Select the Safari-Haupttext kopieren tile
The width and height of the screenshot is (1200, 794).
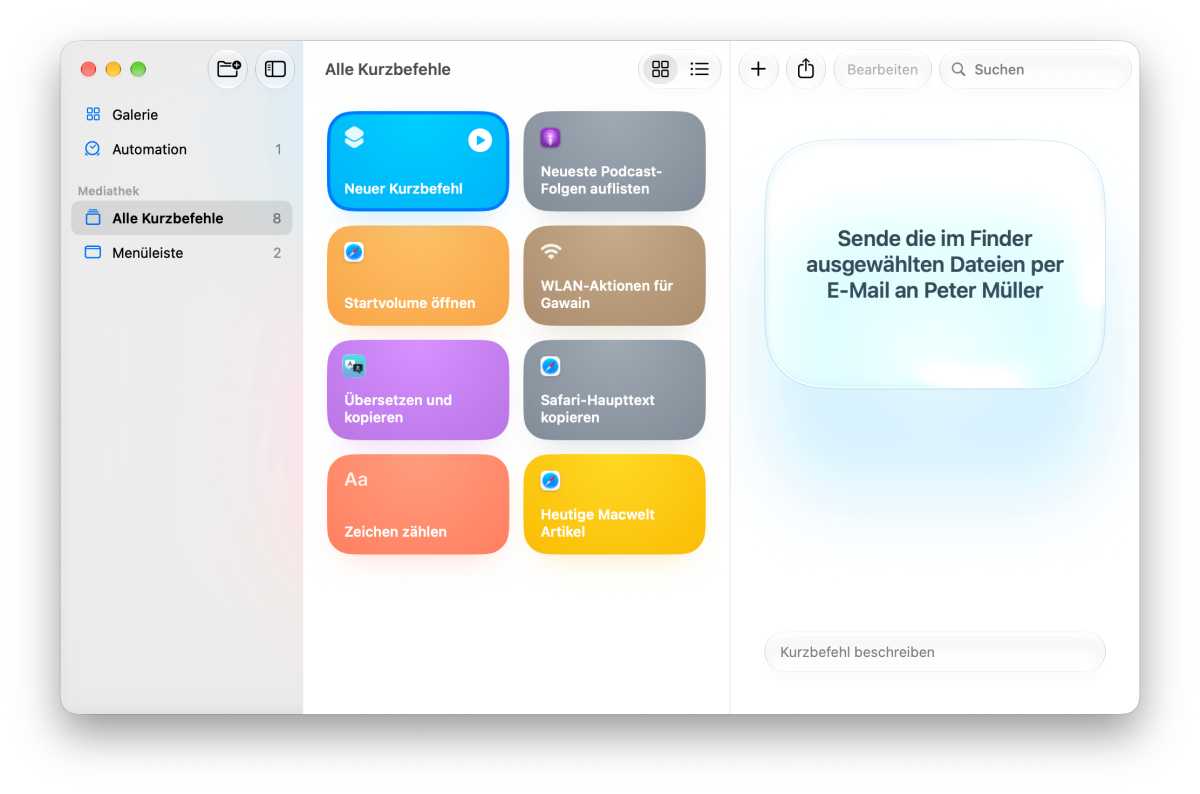(614, 390)
